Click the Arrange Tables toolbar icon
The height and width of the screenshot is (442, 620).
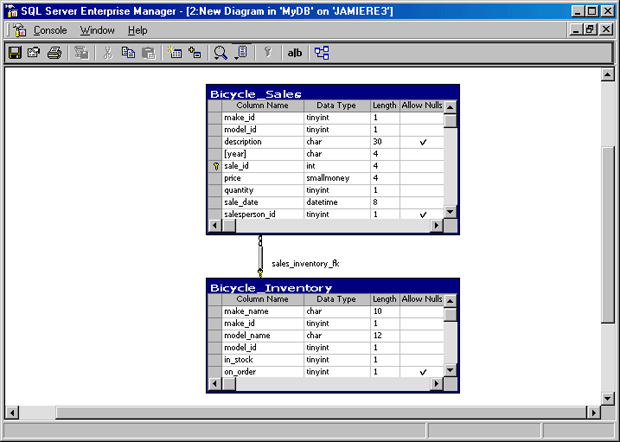pos(322,52)
